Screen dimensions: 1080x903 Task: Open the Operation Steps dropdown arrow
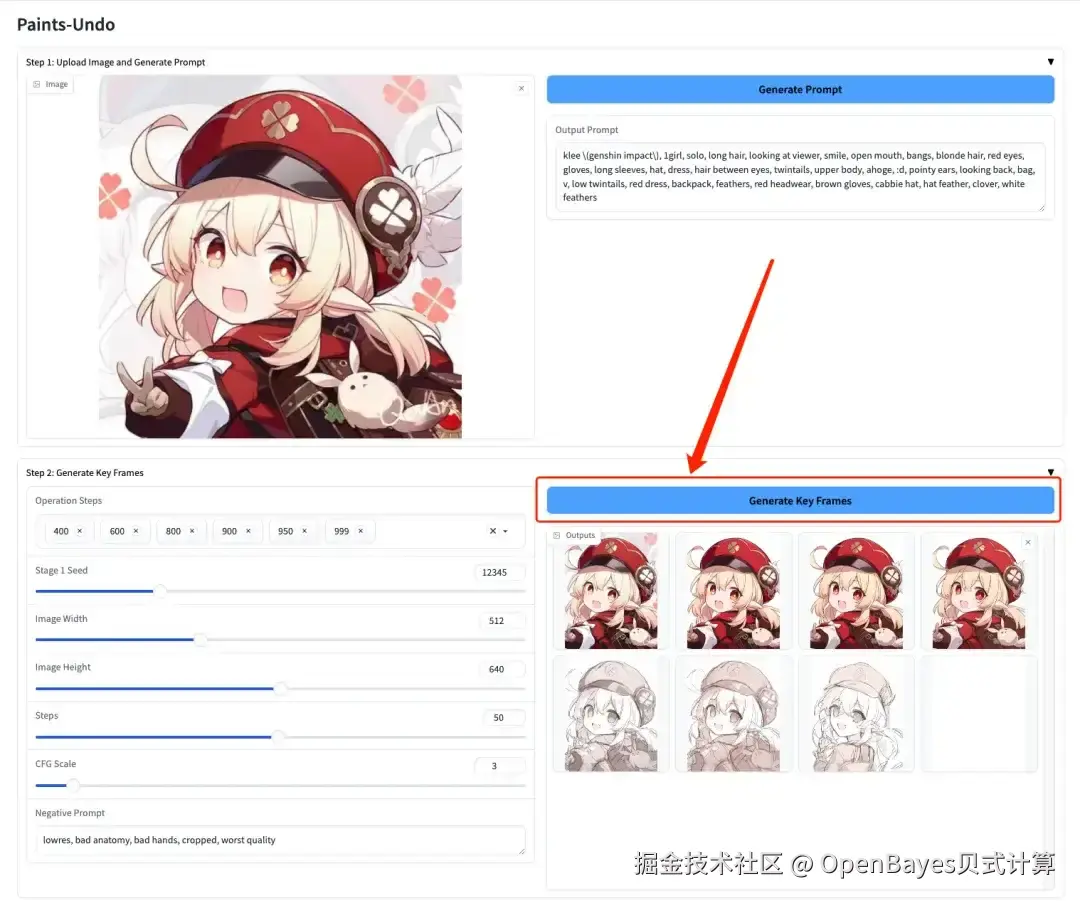click(506, 531)
